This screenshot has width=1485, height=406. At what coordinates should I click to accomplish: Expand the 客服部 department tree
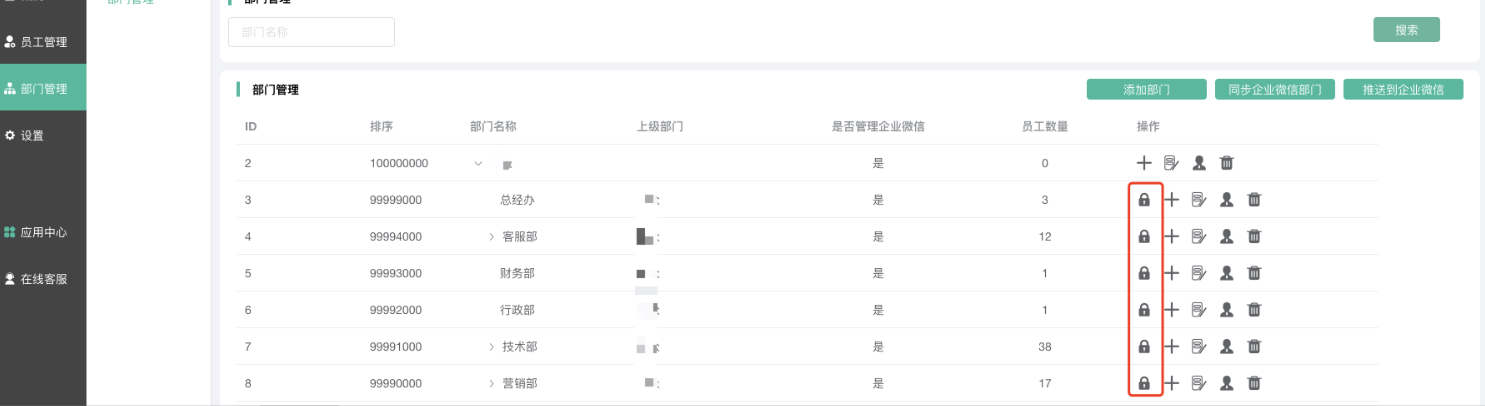pyautogui.click(x=491, y=237)
